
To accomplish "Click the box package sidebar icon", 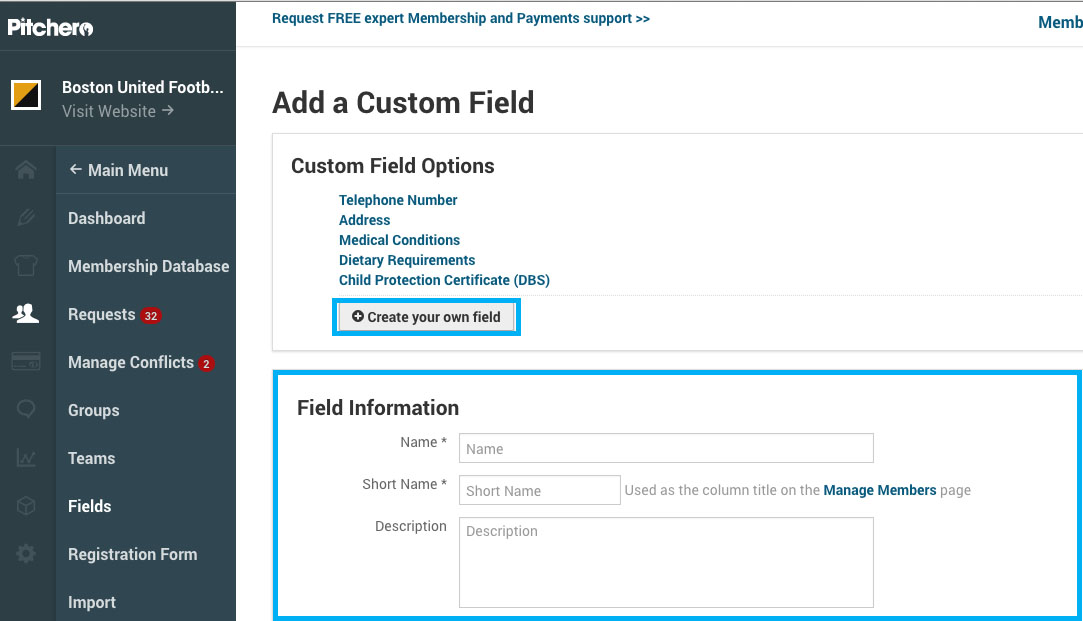I will point(26,506).
